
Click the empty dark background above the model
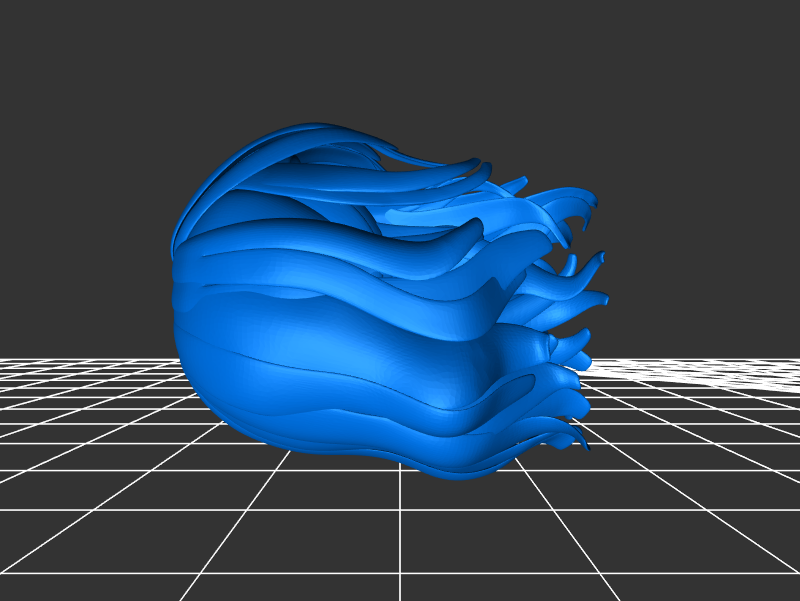coord(400,60)
